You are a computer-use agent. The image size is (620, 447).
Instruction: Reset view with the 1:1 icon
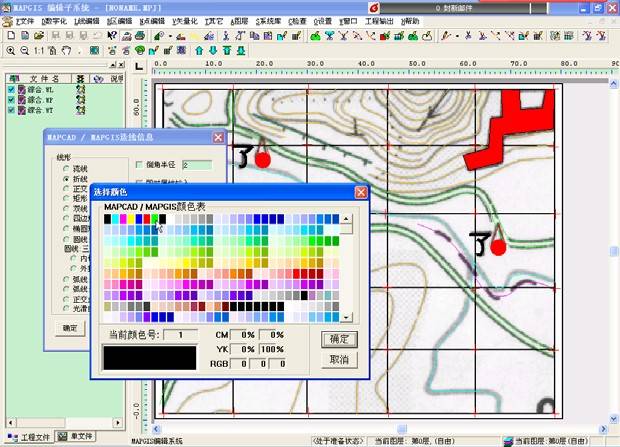point(38,51)
